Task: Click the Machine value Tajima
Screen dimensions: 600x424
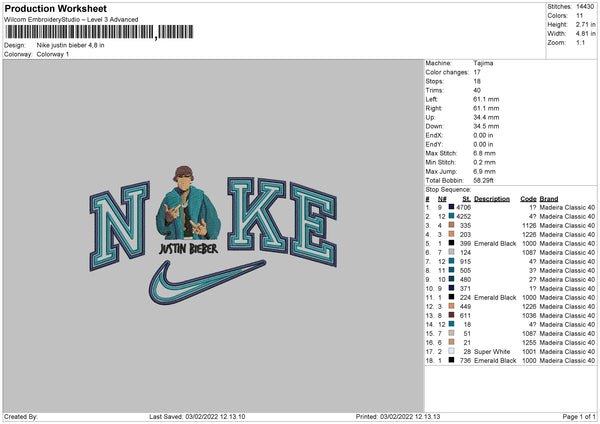Action: pos(483,63)
